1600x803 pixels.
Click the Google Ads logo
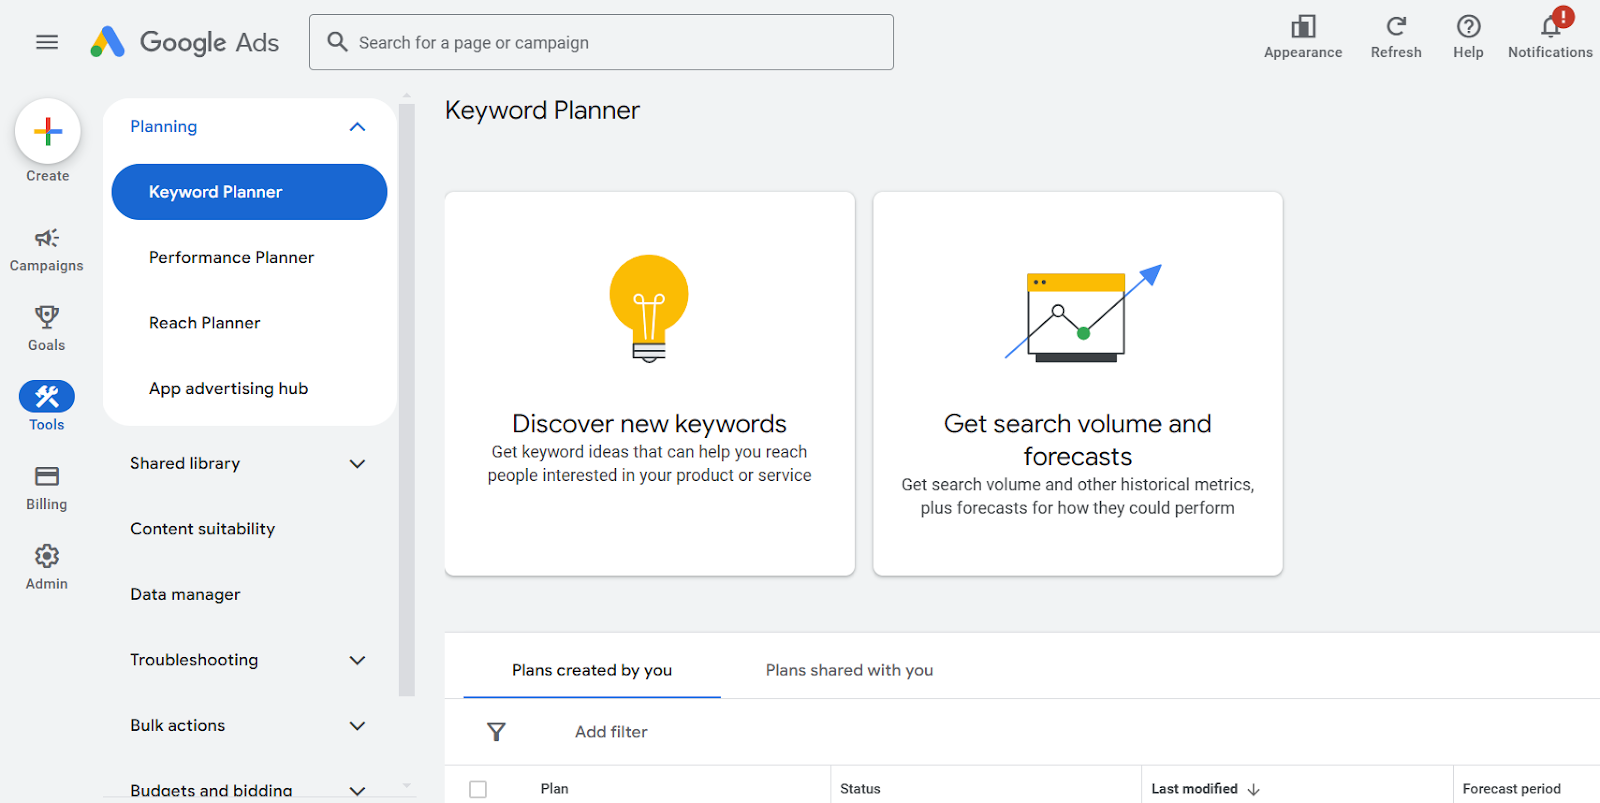pyautogui.click(x=185, y=42)
